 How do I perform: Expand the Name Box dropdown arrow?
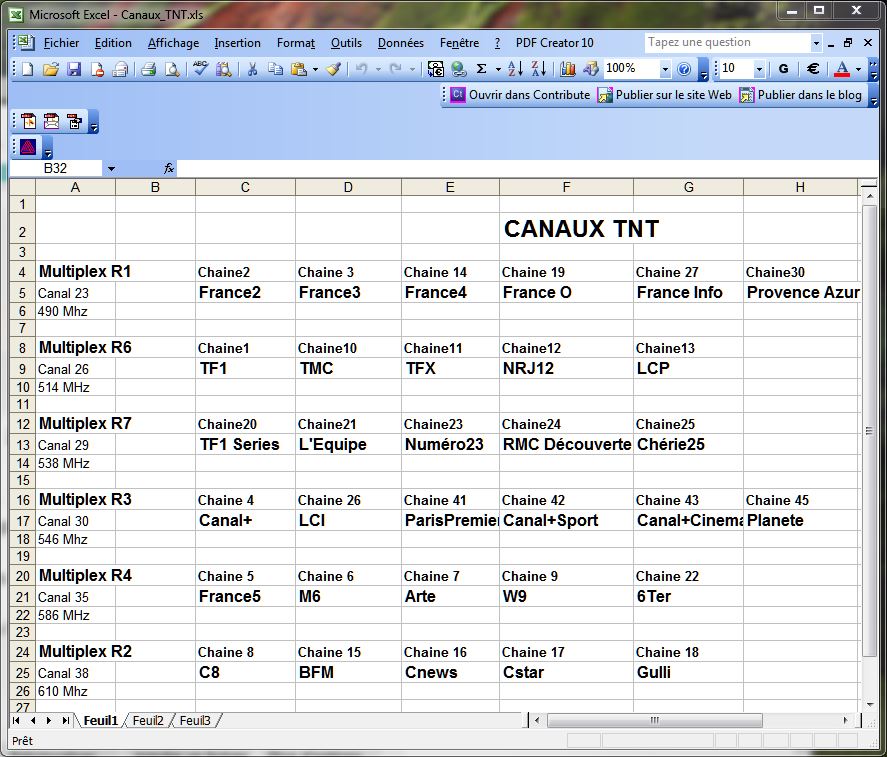pos(111,169)
